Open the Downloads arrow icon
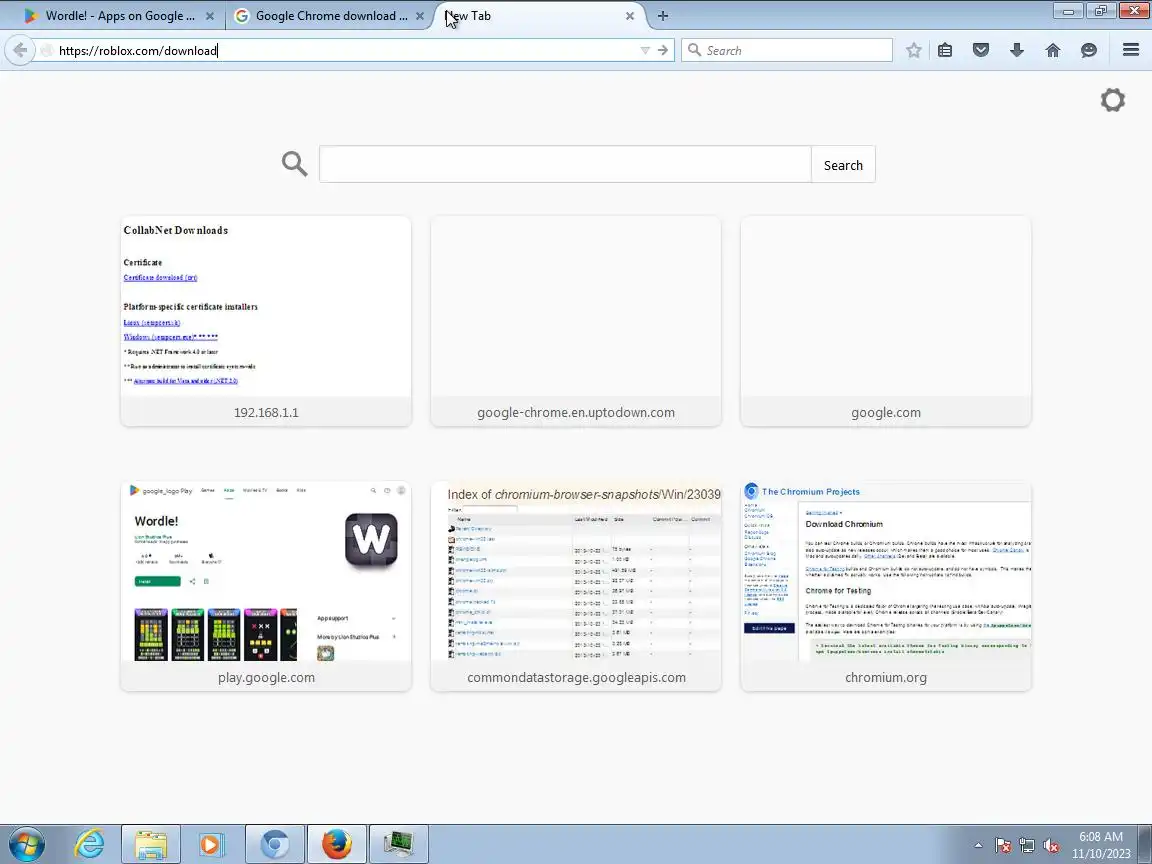Viewport: 1152px width, 864px height. [x=1017, y=50]
